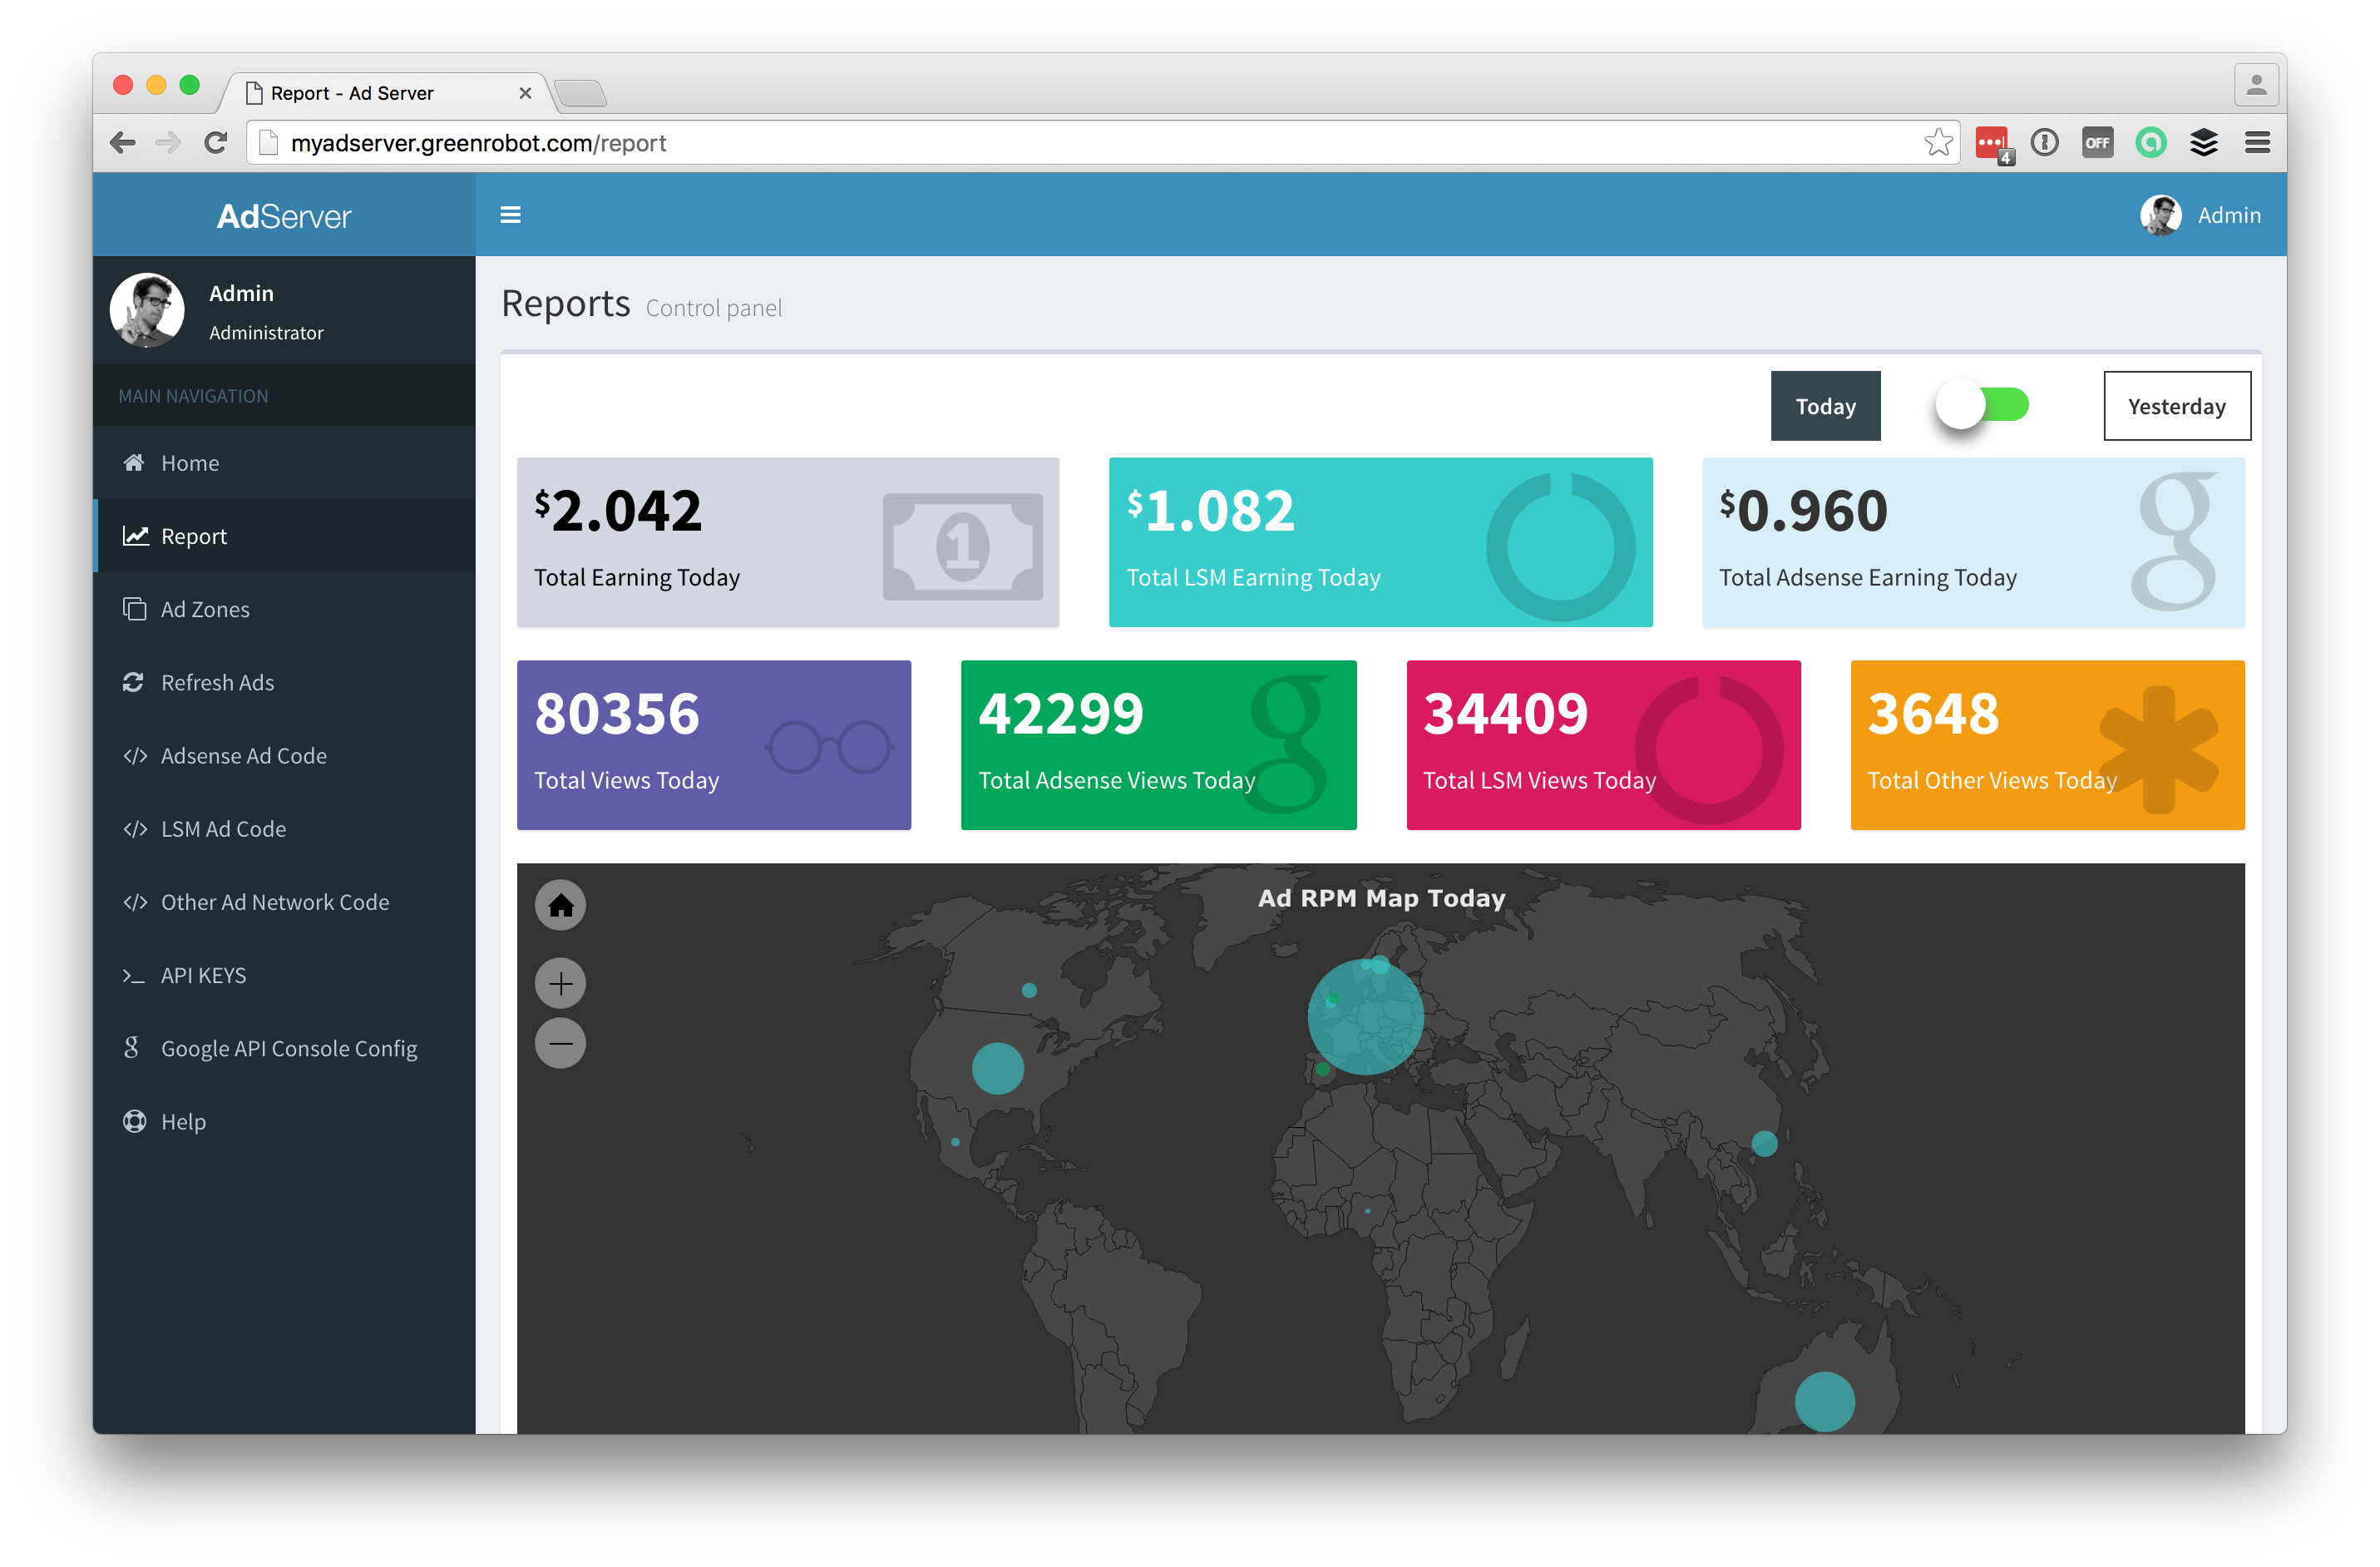2380x1567 pixels.
Task: Switch to the Yesterday button
Action: pyautogui.click(x=2176, y=406)
